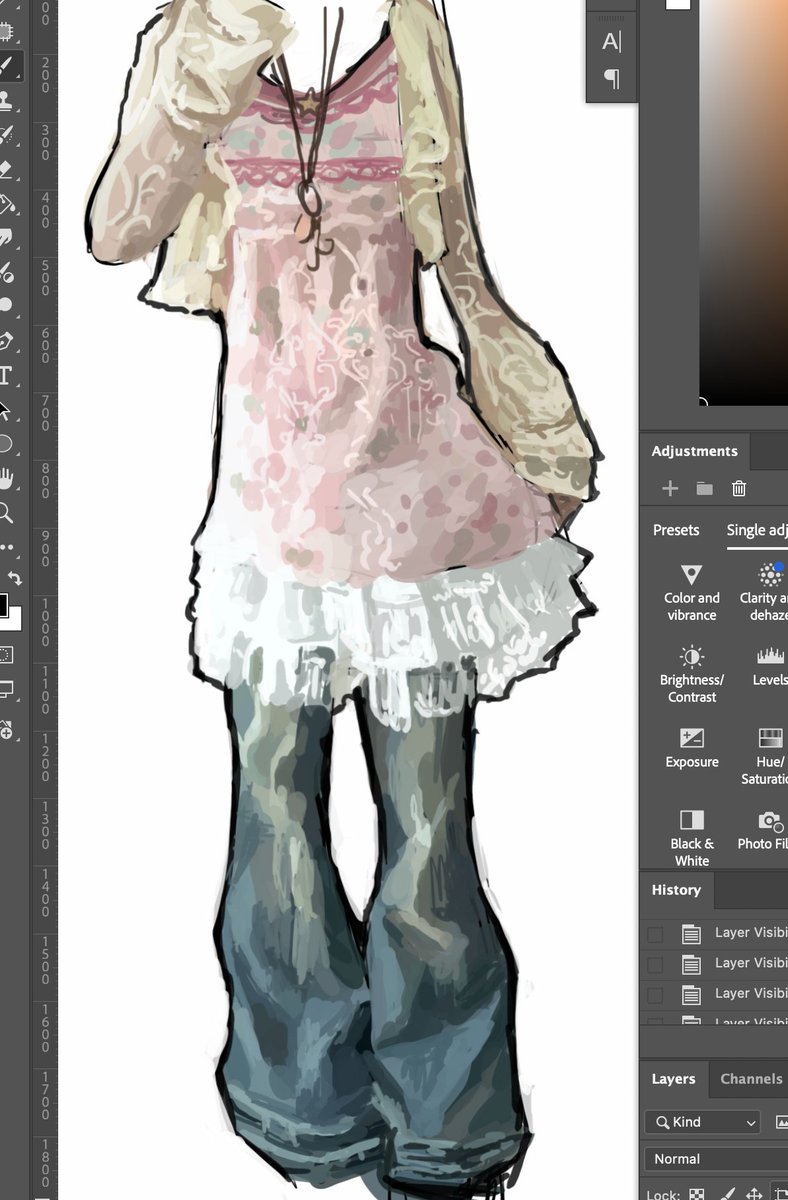
Task: Add a Clarity and dehaze adjustment
Action: (x=765, y=592)
